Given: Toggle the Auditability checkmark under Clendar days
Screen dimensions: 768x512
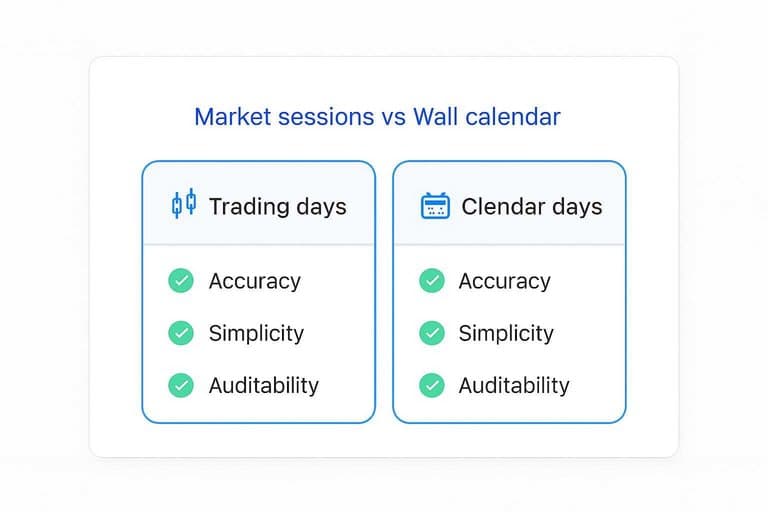Looking at the screenshot, I should click(432, 385).
